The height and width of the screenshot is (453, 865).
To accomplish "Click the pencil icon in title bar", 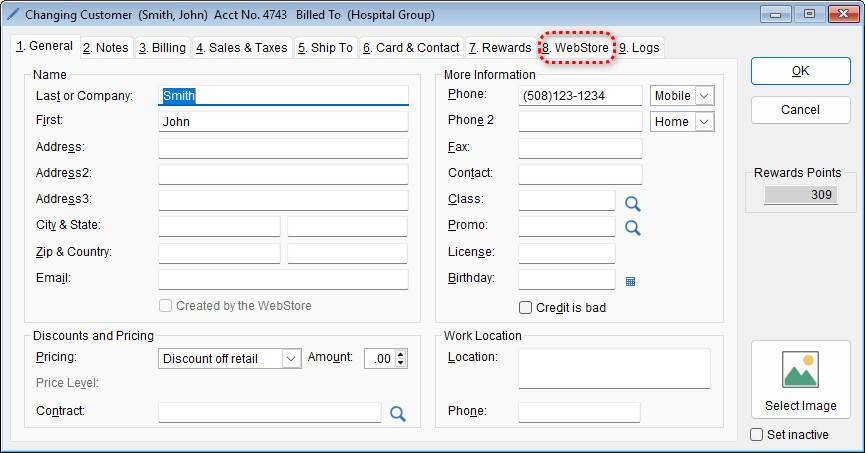I will point(12,14).
